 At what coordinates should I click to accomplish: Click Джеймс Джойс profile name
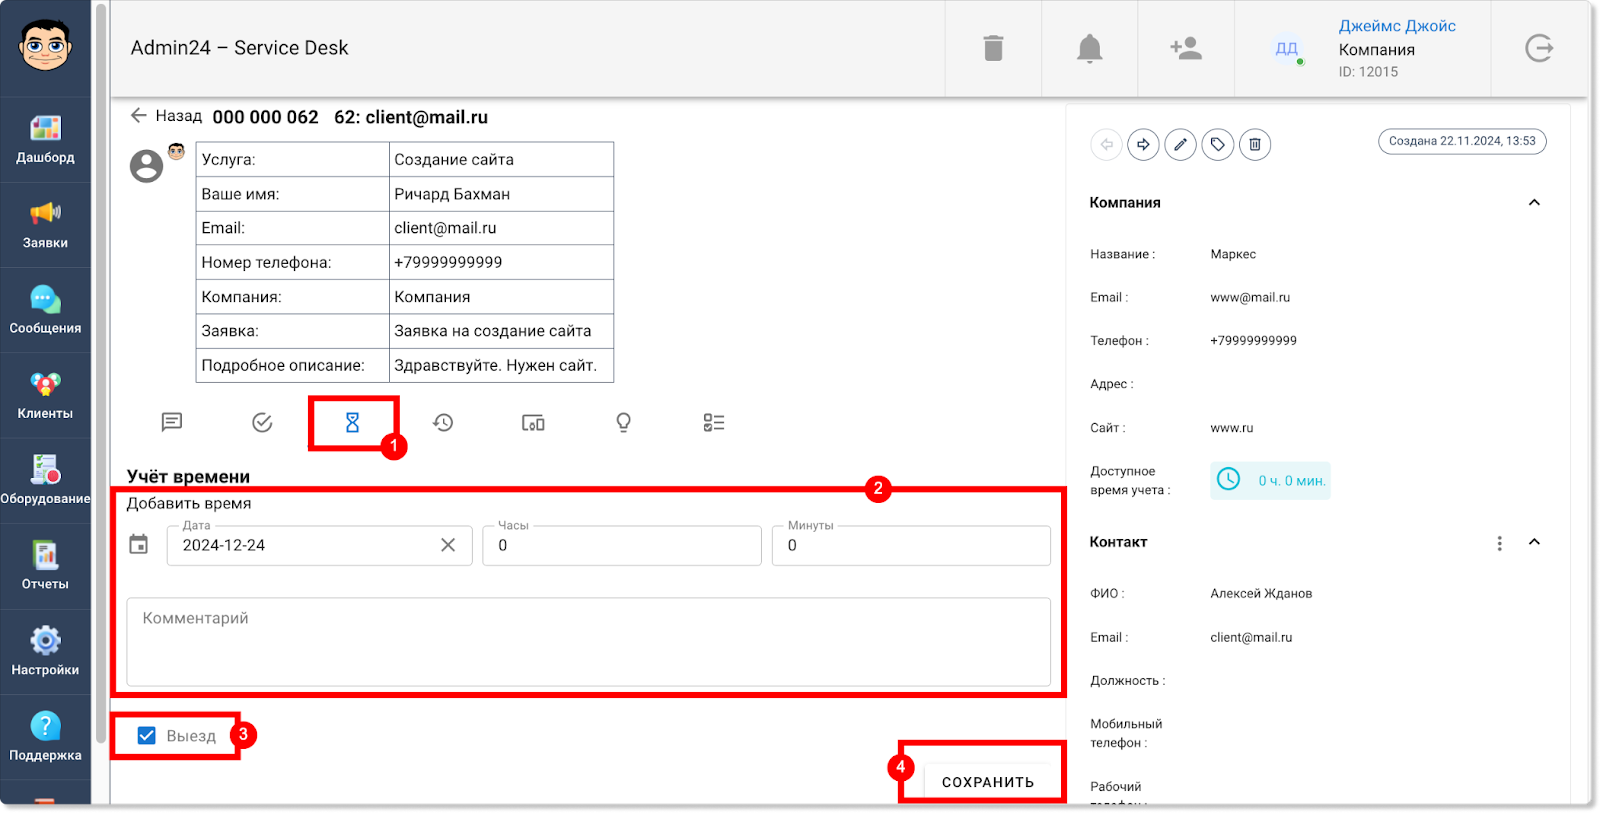(x=1397, y=26)
